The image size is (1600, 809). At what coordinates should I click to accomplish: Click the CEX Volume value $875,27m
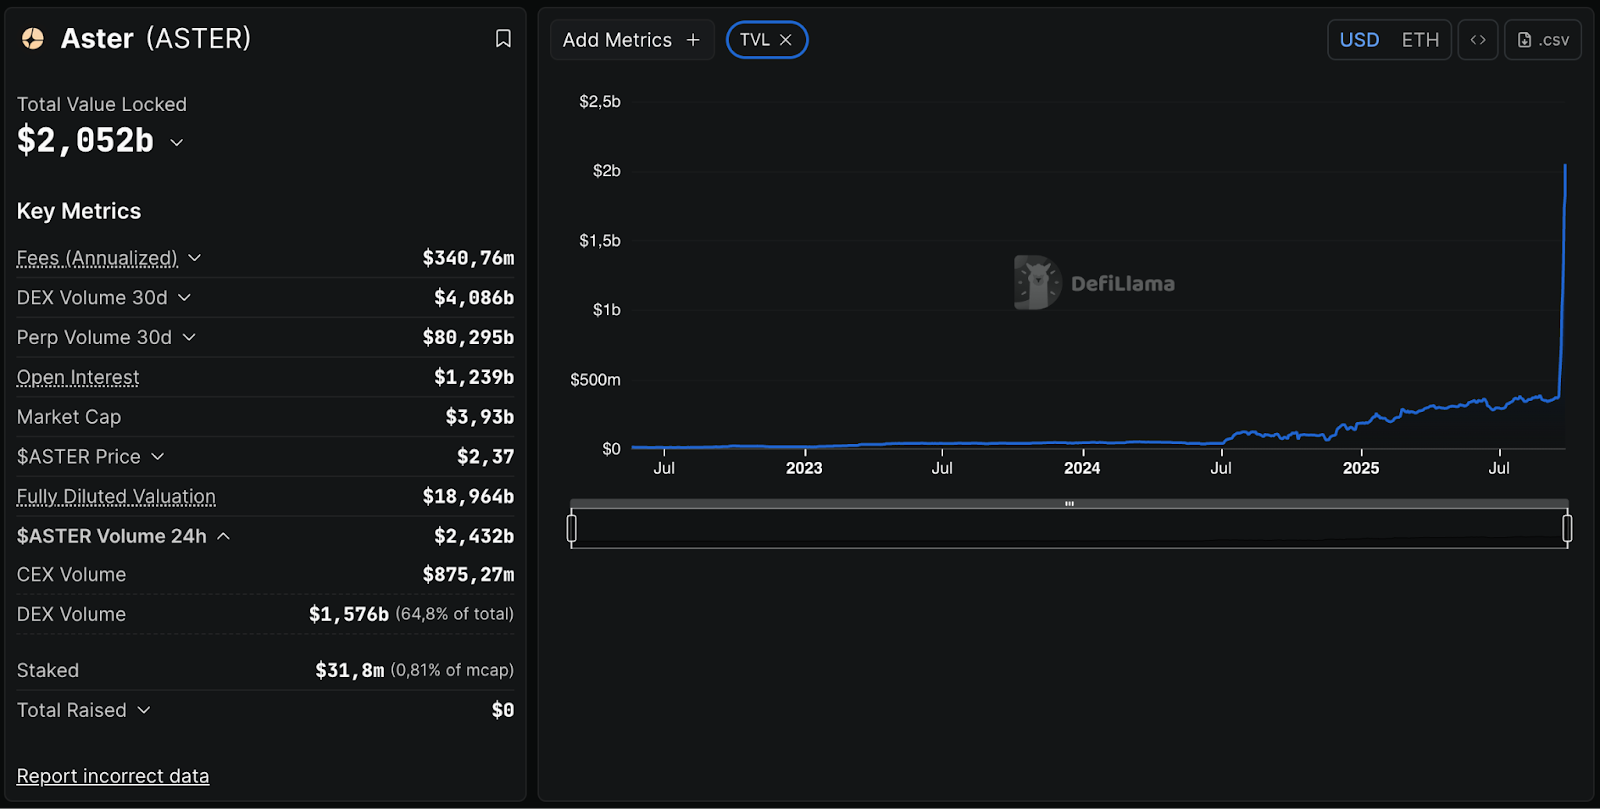(x=468, y=575)
